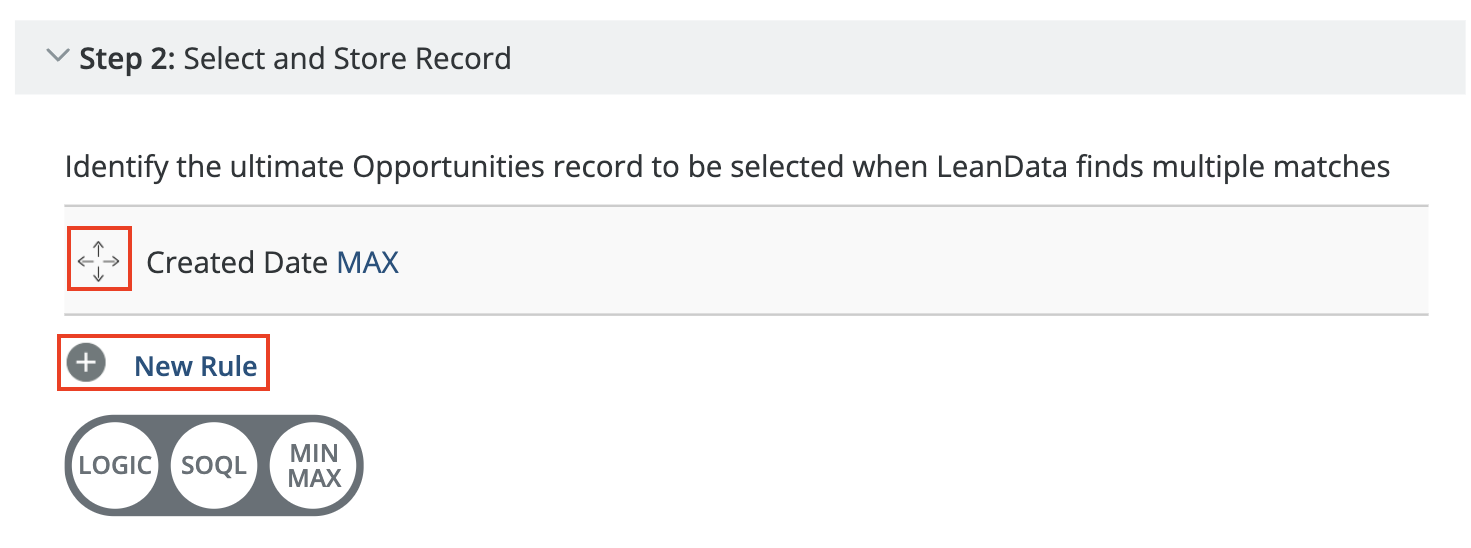Image resolution: width=1471 pixels, height=548 pixels.
Task: Click empty area of Step 2 header bar
Action: (950, 58)
